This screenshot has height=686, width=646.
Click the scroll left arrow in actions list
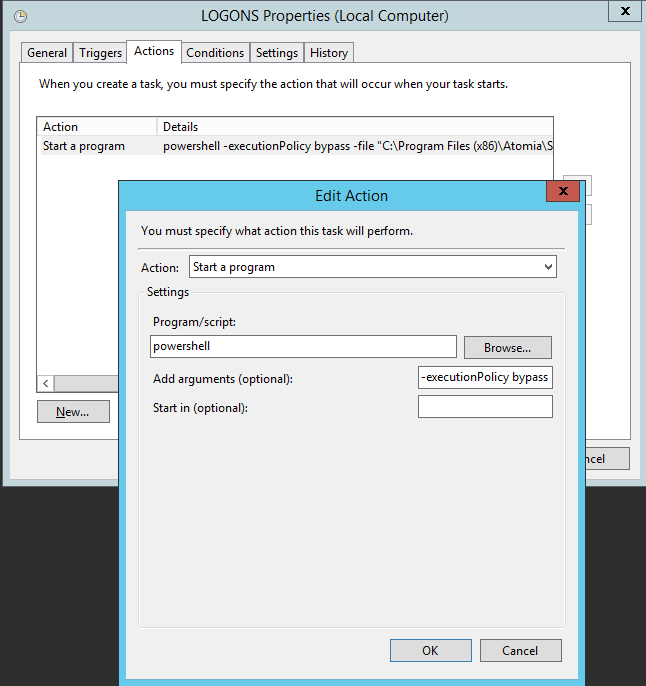[46, 384]
